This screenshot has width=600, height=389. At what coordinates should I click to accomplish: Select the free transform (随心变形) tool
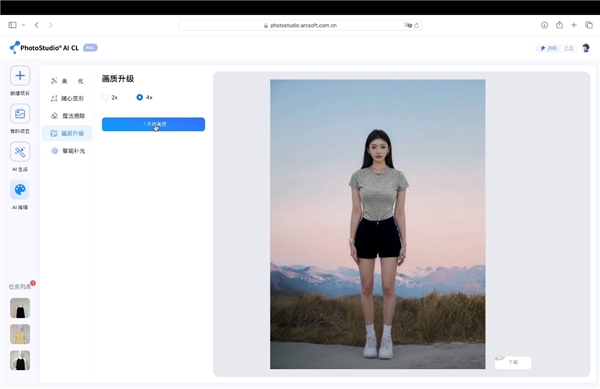coord(67,98)
